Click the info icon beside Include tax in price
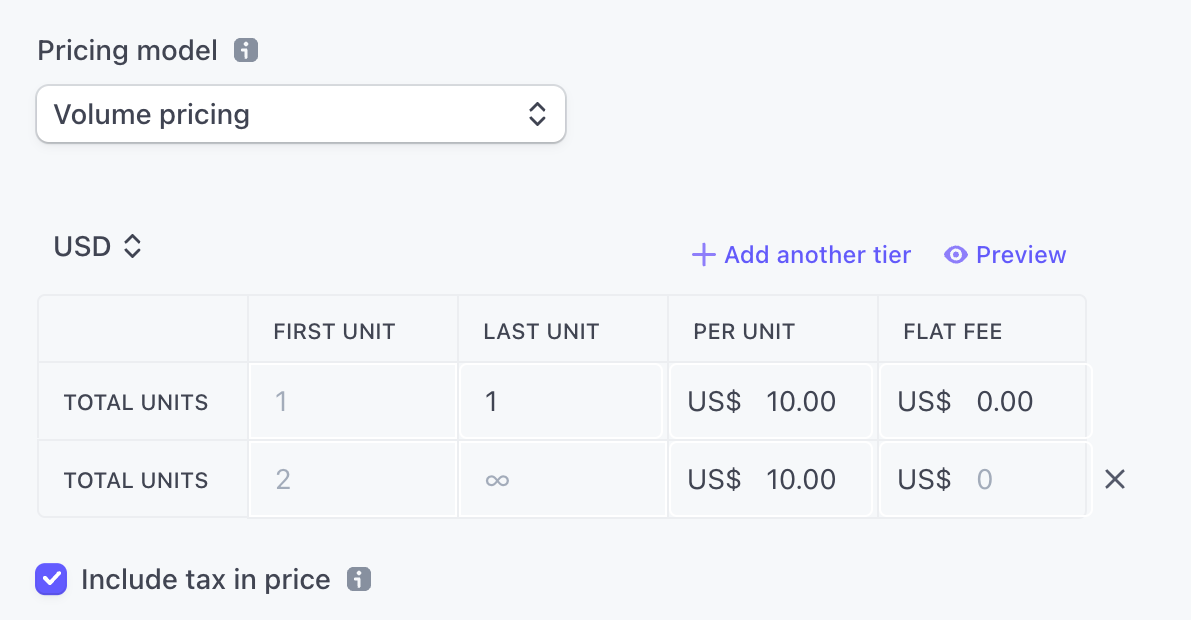 [x=359, y=580]
